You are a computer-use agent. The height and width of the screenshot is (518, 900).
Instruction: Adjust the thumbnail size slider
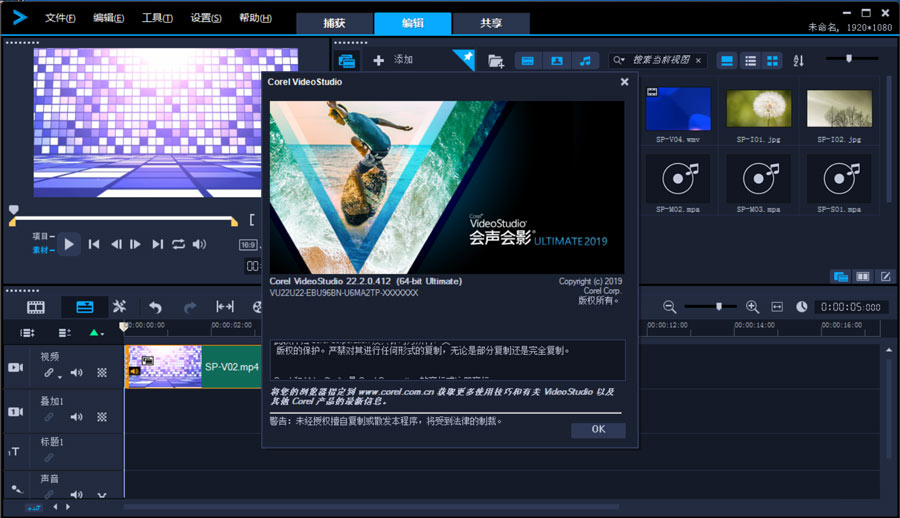pyautogui.click(x=849, y=60)
